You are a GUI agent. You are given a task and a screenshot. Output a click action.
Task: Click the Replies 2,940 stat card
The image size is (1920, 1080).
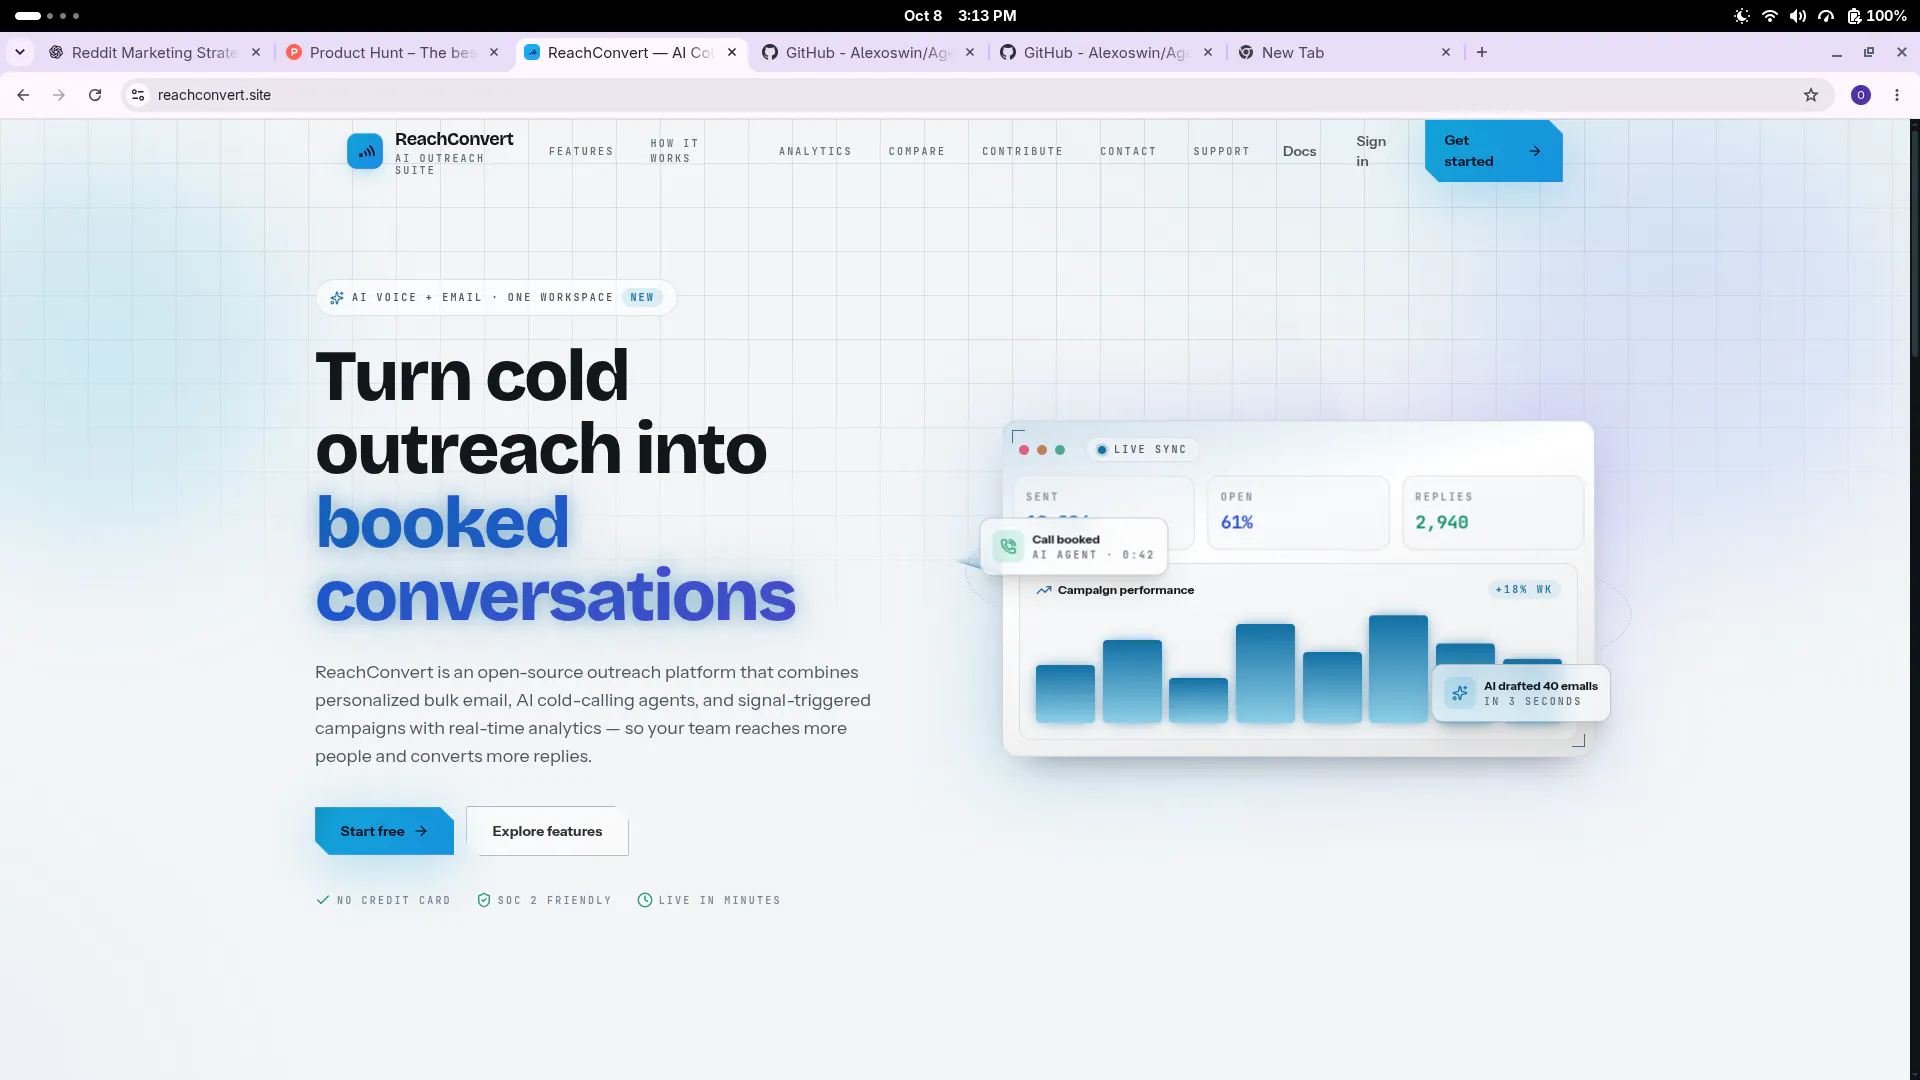click(x=1493, y=512)
